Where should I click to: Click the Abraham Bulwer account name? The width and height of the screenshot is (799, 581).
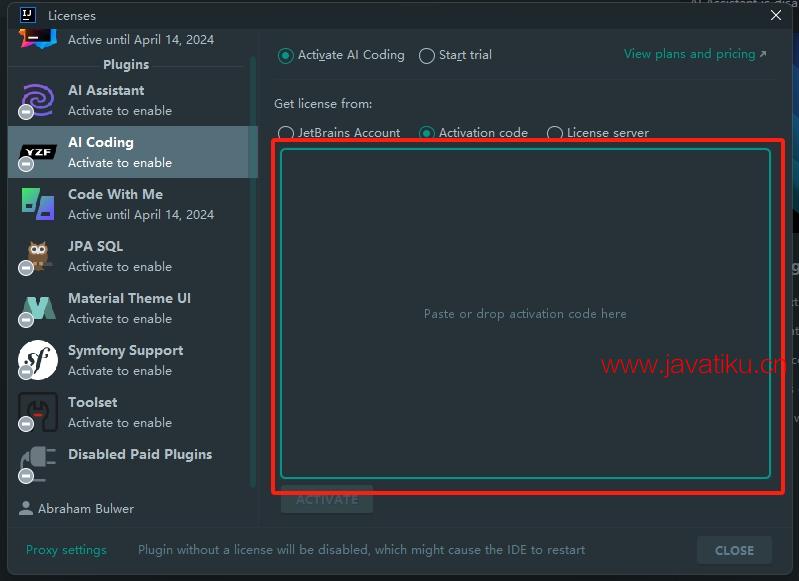(86, 509)
